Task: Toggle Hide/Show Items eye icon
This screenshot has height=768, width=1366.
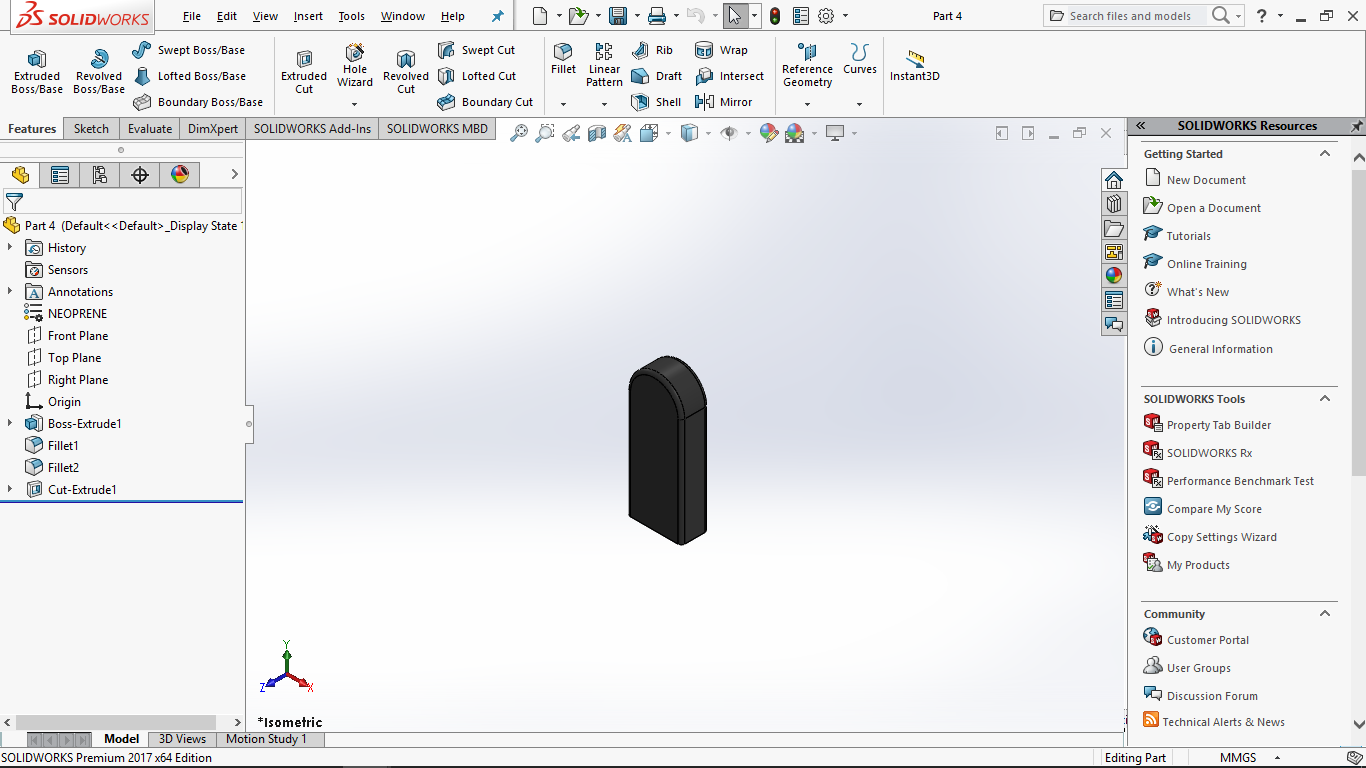Action: click(729, 133)
